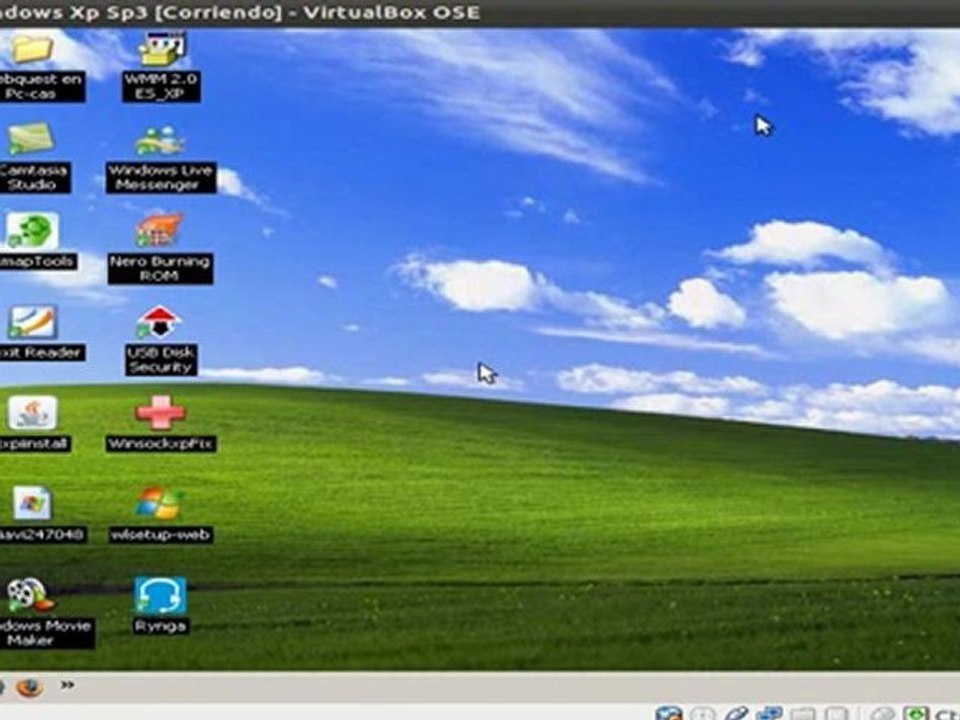Expand the Quick Launch overflow chevron
The width and height of the screenshot is (960, 720).
(67, 685)
